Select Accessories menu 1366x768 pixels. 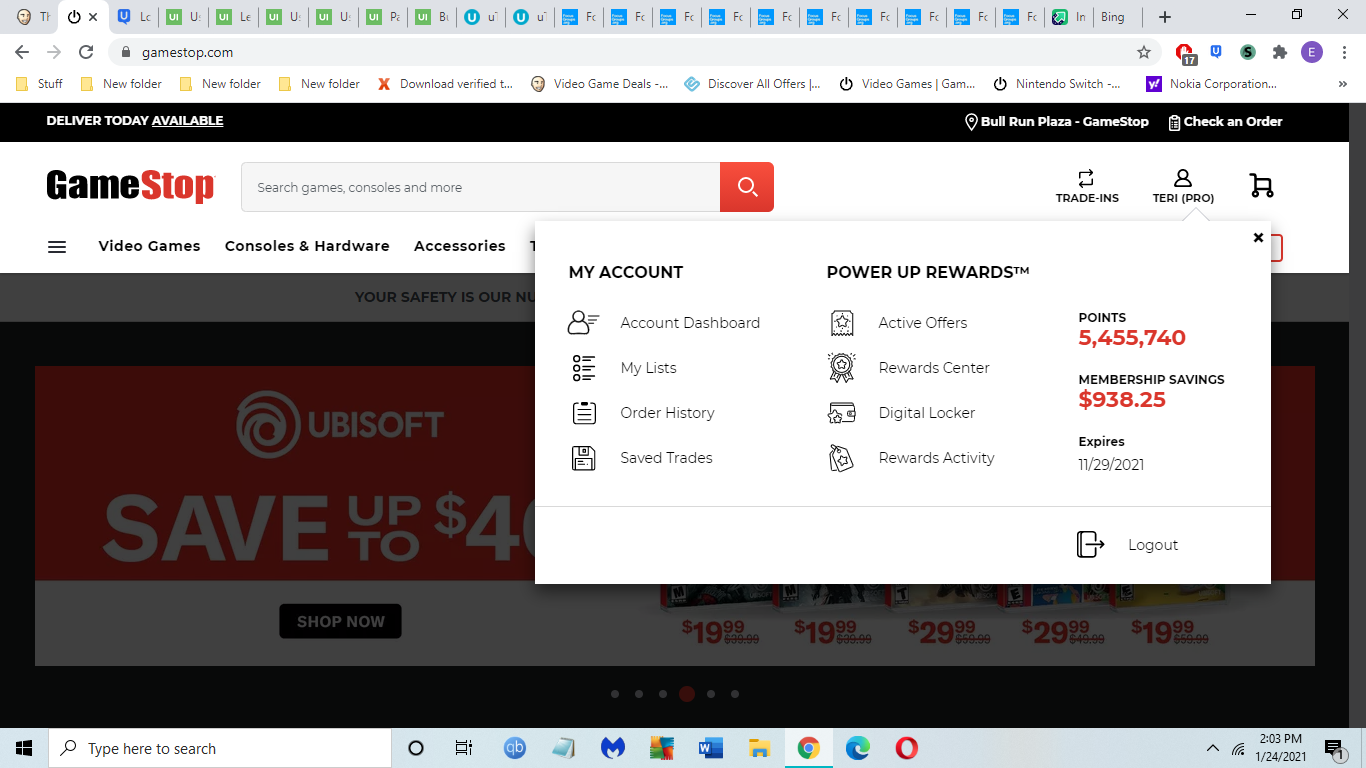pyautogui.click(x=460, y=246)
